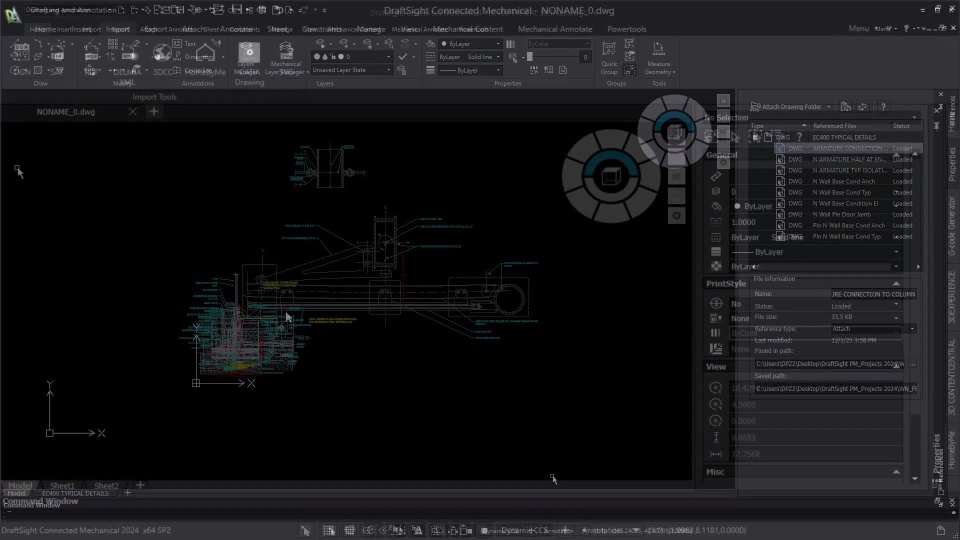Screen dimensions: 960x540
Task: Click the selection arrow icon in the status bar
Action: pyautogui.click(x=306, y=530)
